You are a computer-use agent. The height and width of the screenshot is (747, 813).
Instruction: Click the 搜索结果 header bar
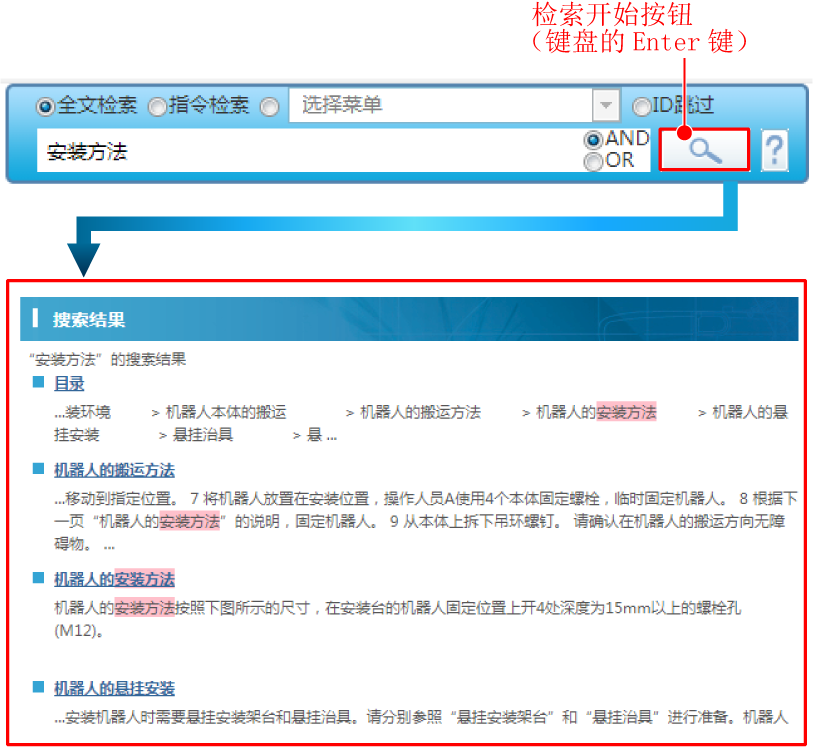[x=409, y=319]
